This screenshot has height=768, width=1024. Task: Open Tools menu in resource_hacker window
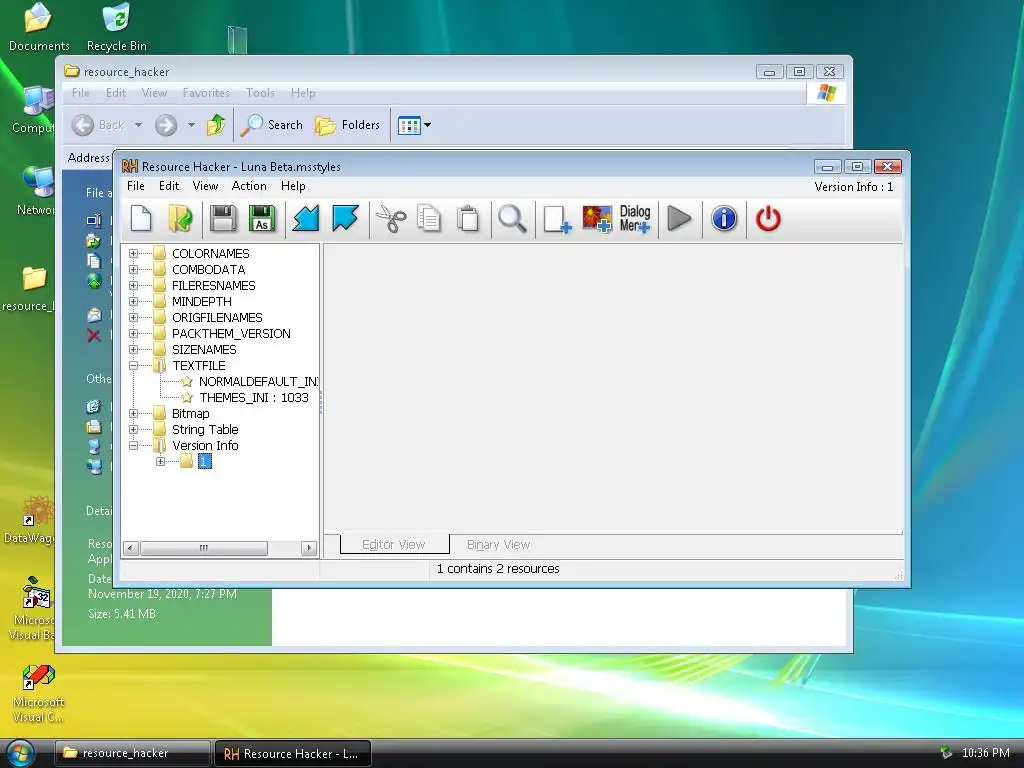260,93
